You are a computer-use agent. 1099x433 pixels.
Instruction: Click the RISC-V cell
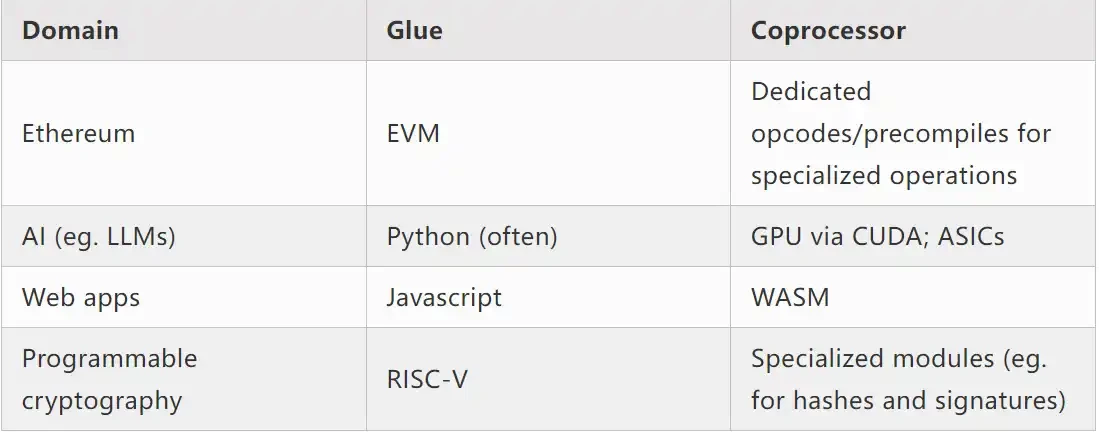click(427, 380)
